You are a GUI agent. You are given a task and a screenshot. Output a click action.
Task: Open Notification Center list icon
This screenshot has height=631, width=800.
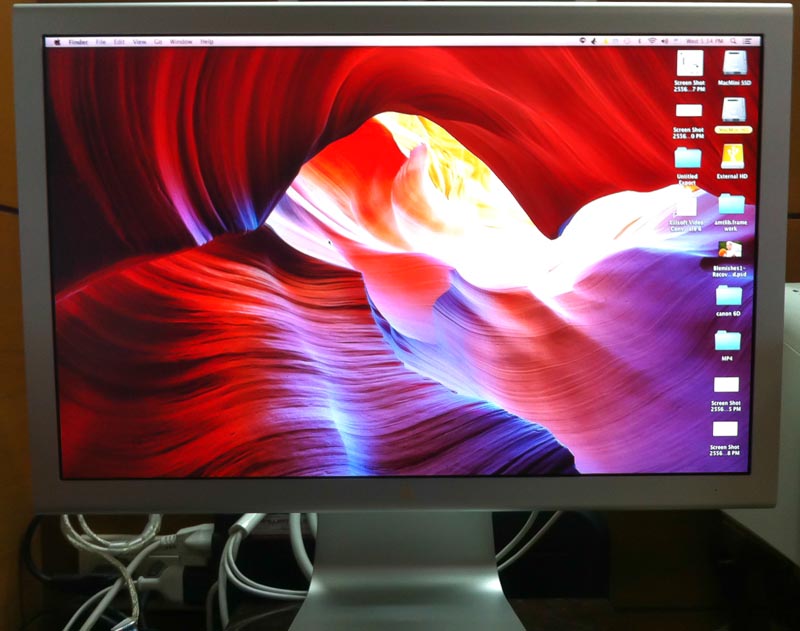(x=747, y=41)
